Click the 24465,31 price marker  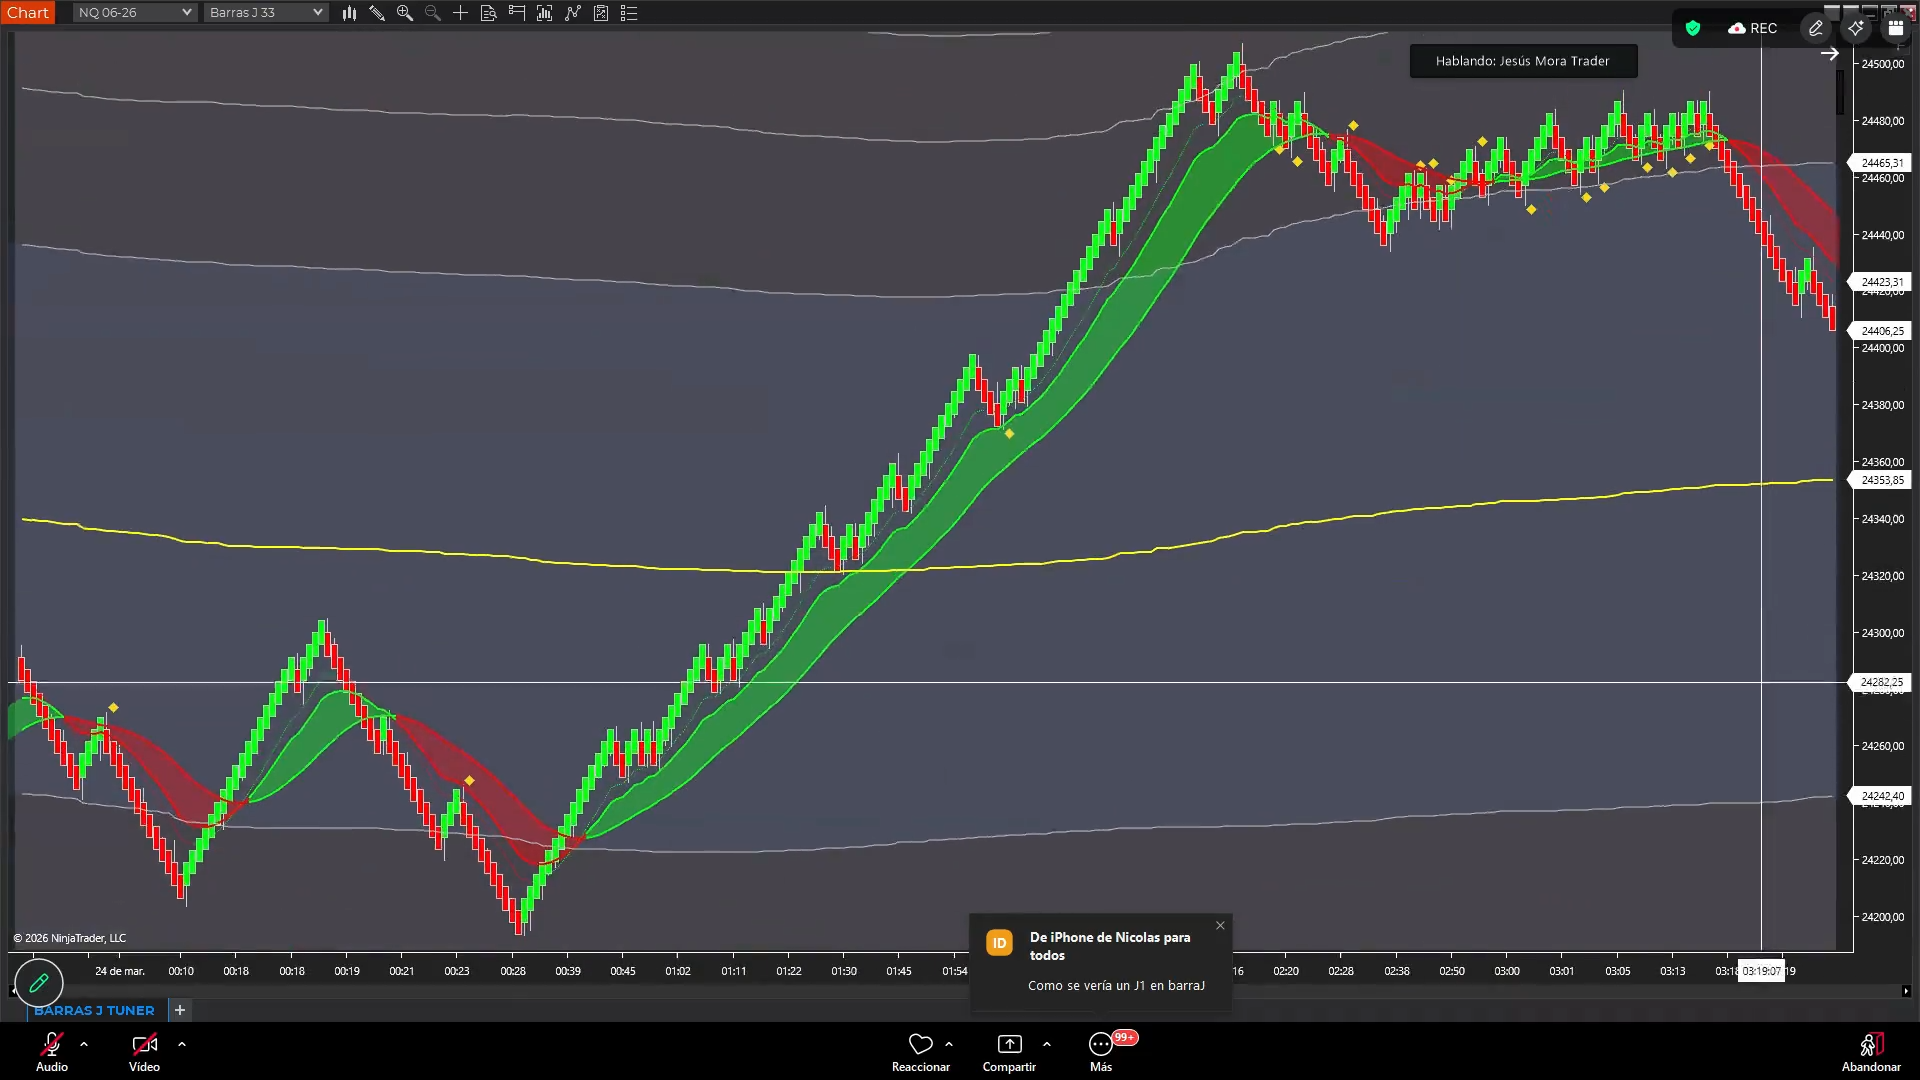click(x=1881, y=163)
